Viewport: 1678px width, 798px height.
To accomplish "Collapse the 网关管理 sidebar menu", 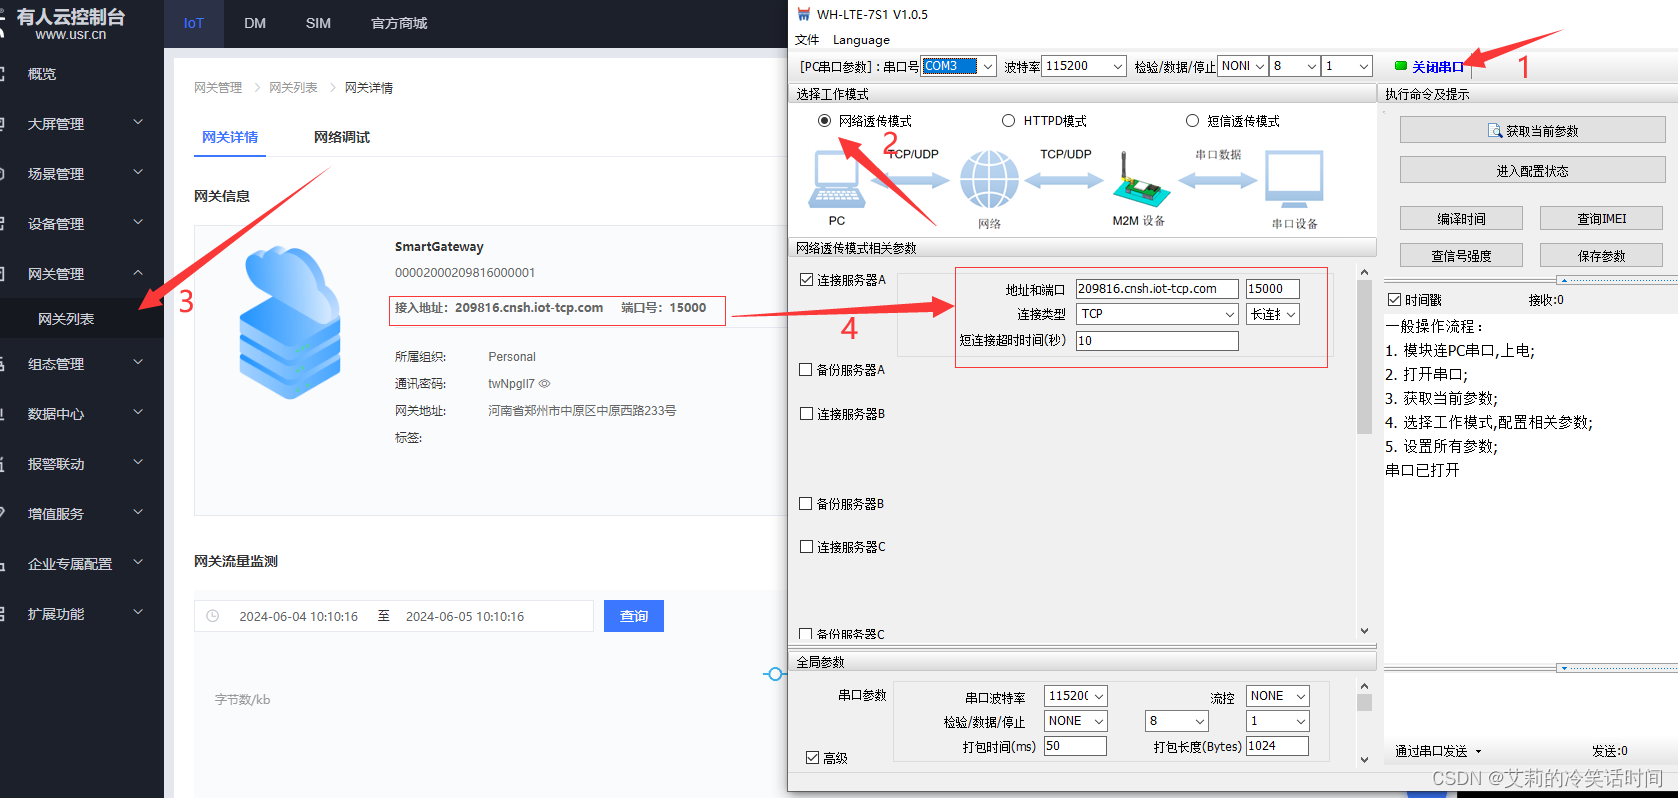I will tap(82, 273).
